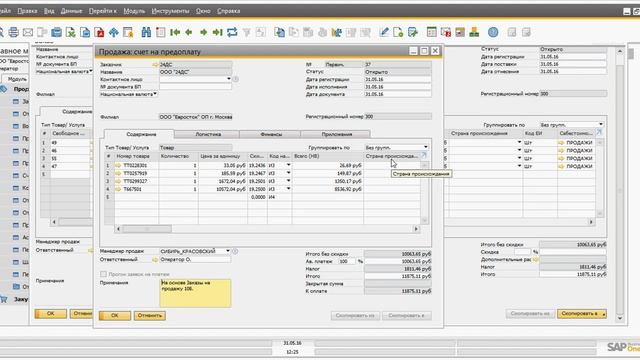Click the Send Email envelope icon
The height and width of the screenshot is (360, 640).
coord(28,32)
